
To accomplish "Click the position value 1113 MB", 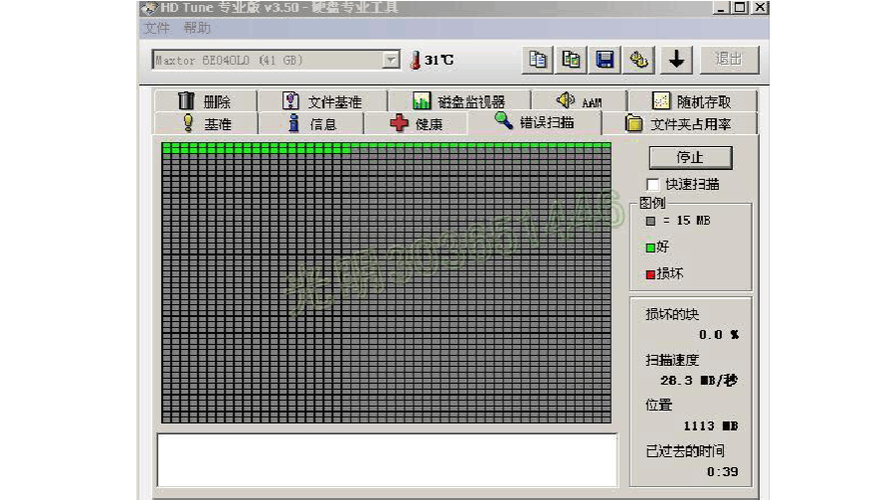I will click(x=711, y=426).
